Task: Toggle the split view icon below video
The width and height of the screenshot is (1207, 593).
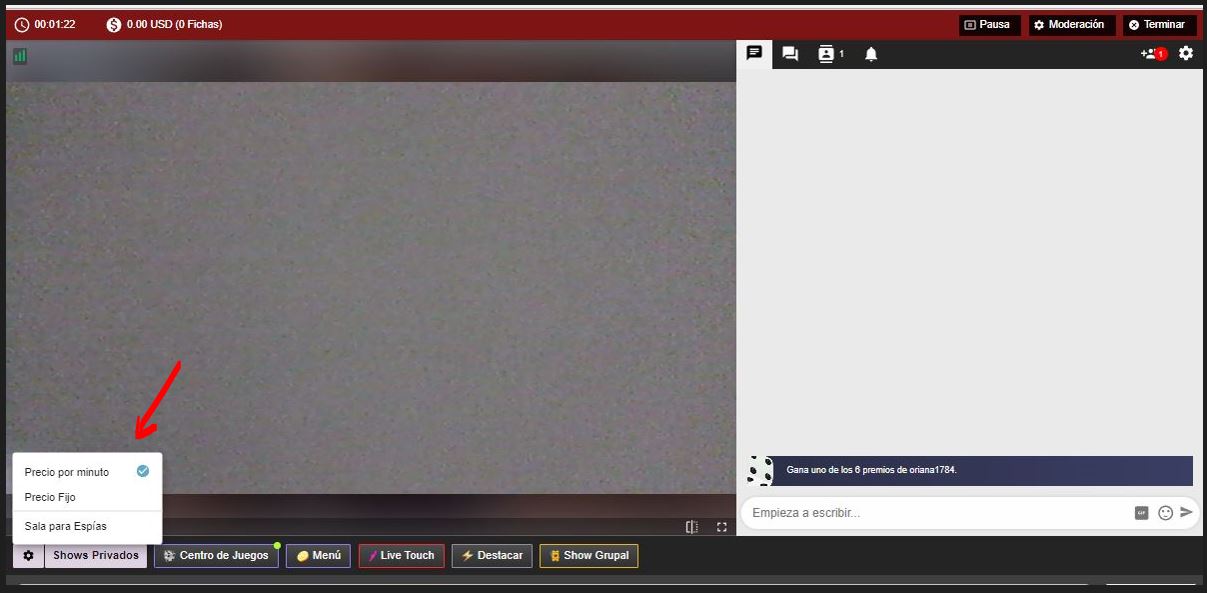Action: pyautogui.click(x=692, y=527)
